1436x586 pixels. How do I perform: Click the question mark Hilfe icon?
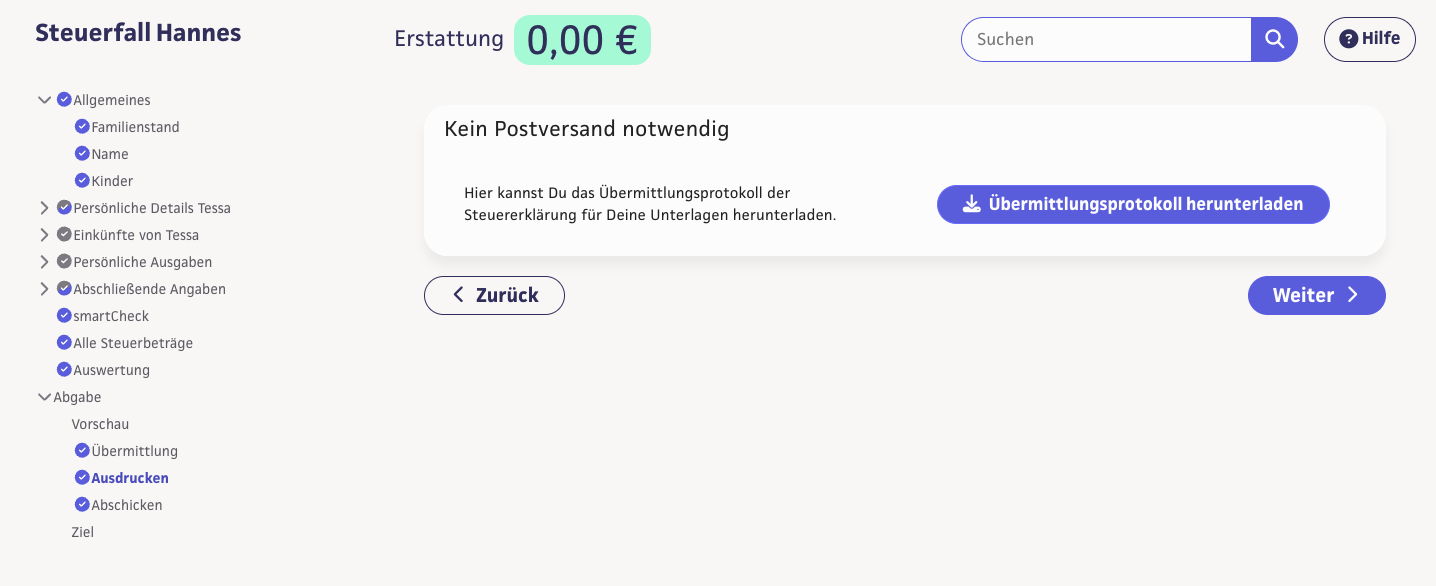click(x=1348, y=39)
